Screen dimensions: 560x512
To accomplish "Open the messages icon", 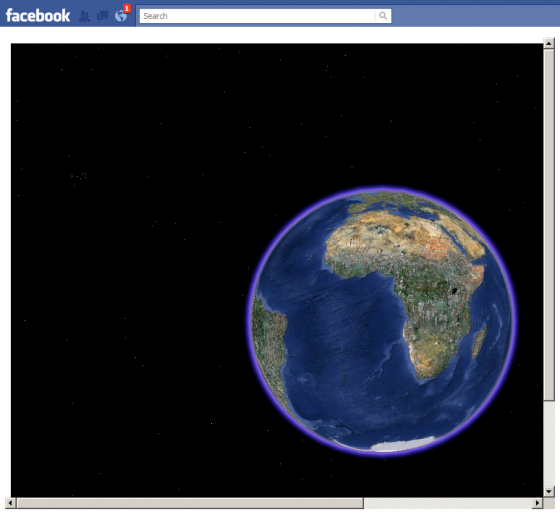I will [x=103, y=16].
